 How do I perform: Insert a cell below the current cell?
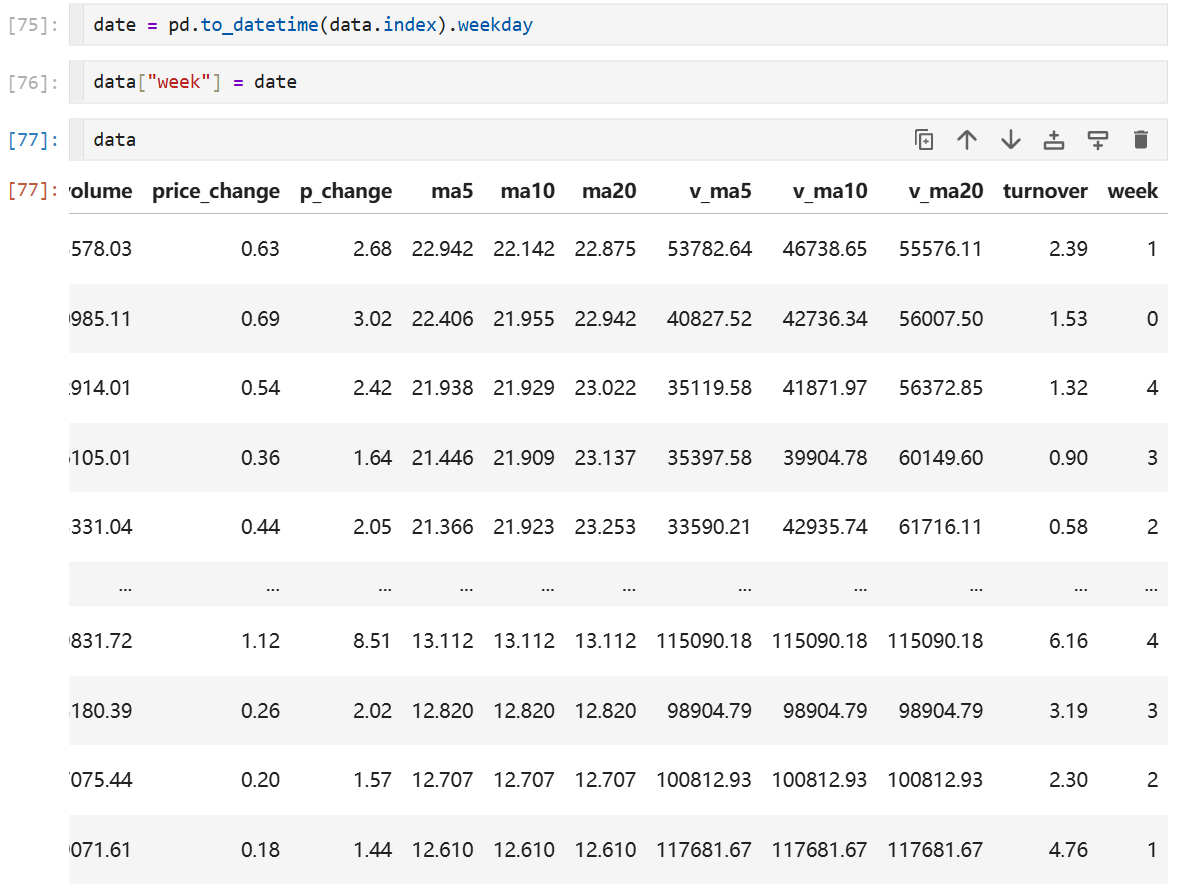pos(1097,140)
